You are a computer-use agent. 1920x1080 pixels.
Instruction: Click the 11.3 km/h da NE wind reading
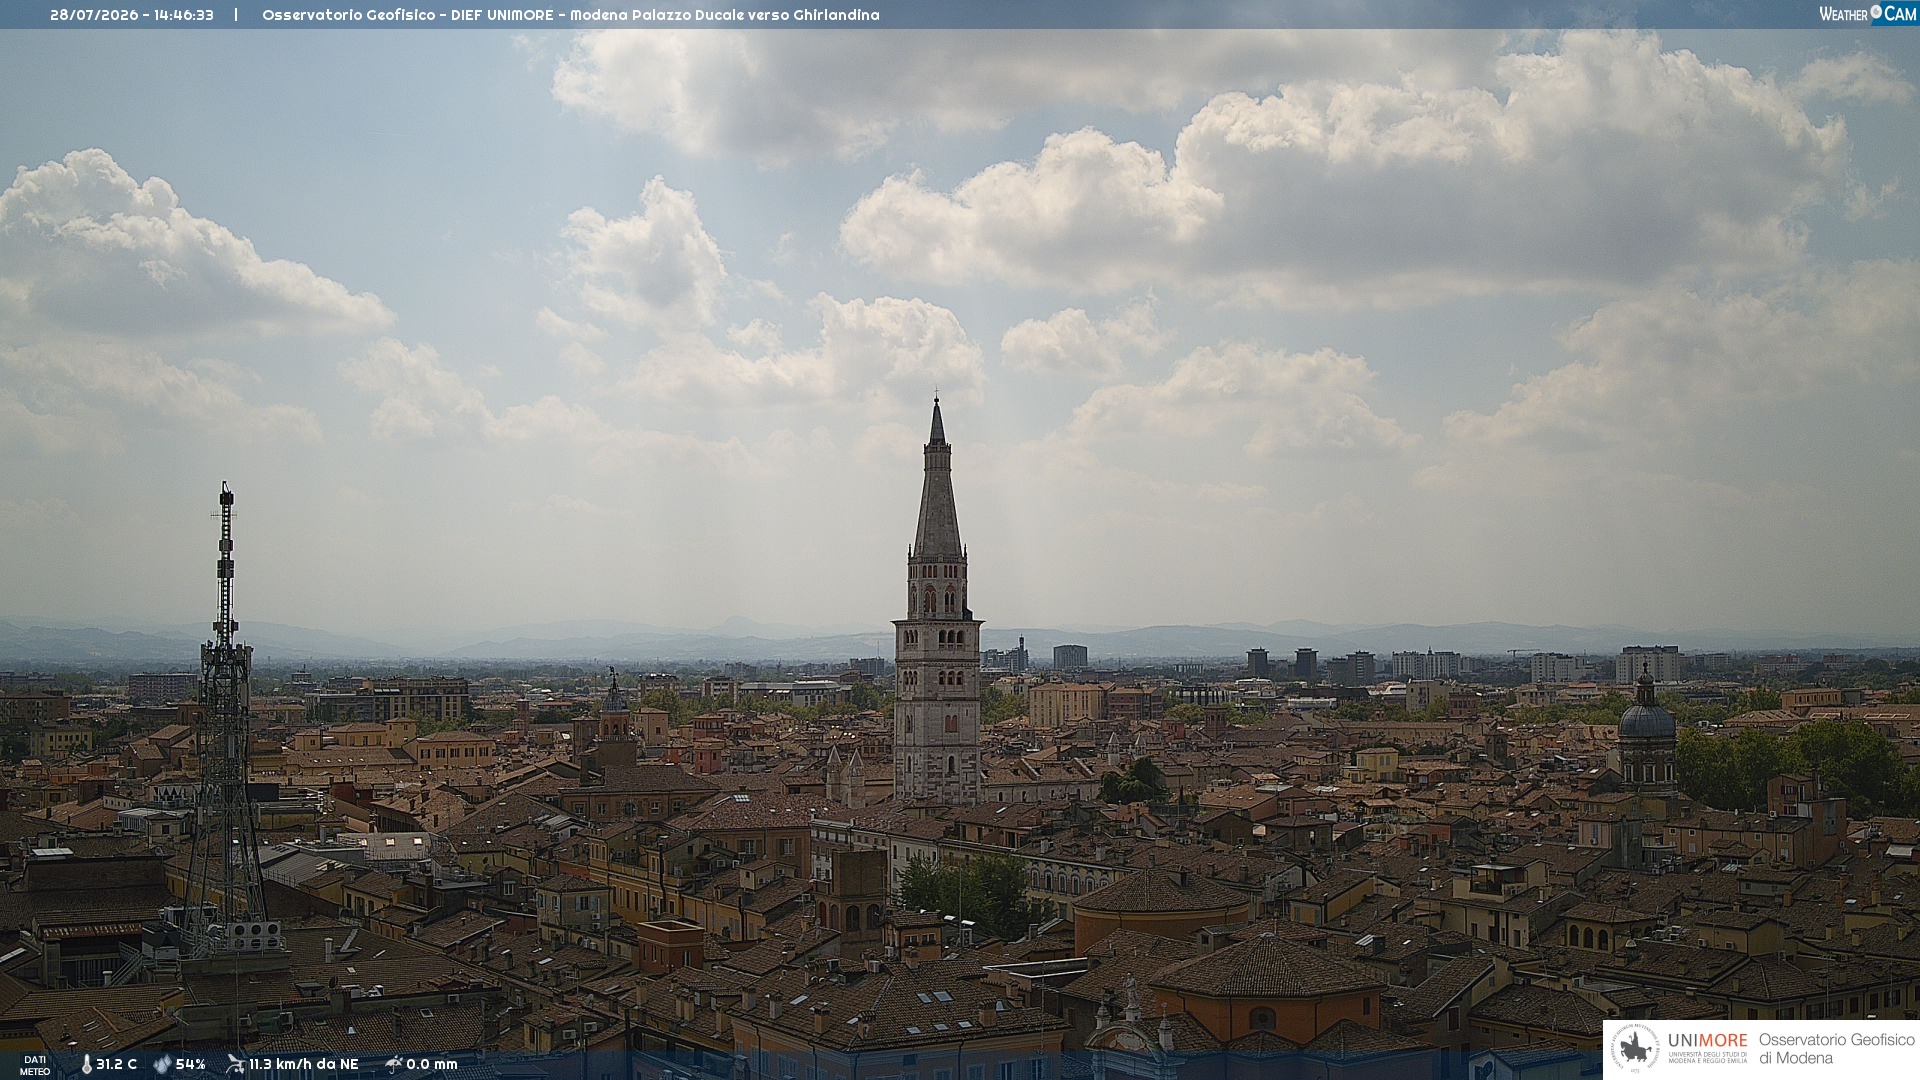coord(304,1065)
